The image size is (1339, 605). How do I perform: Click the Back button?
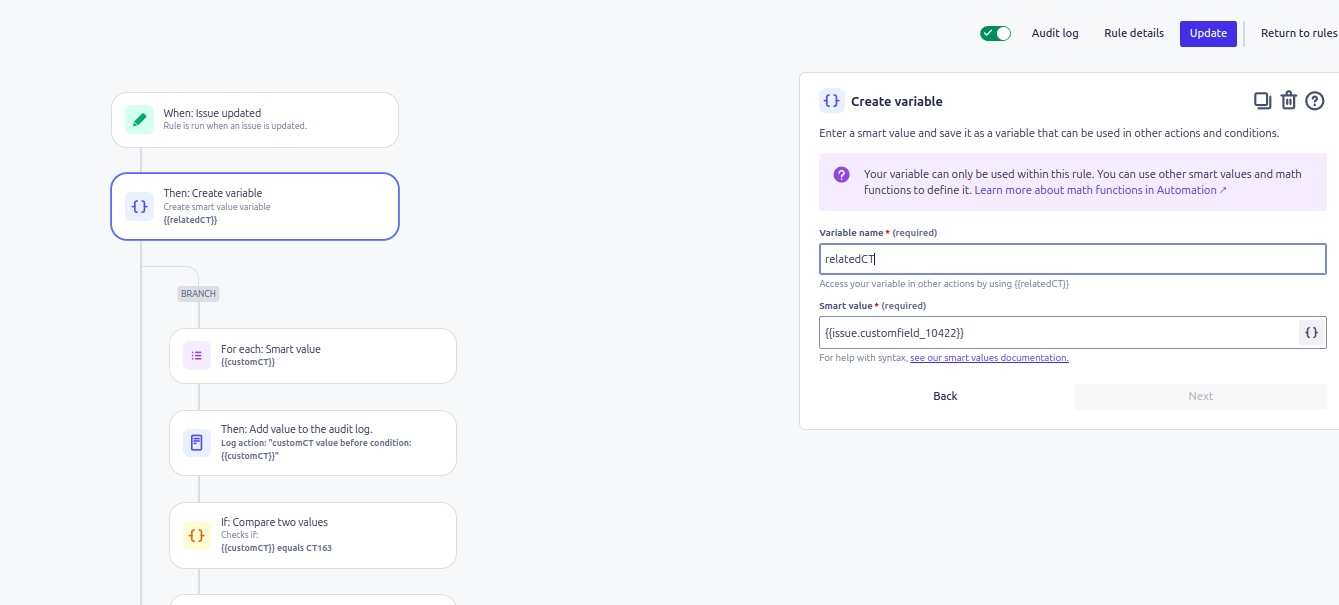(945, 396)
